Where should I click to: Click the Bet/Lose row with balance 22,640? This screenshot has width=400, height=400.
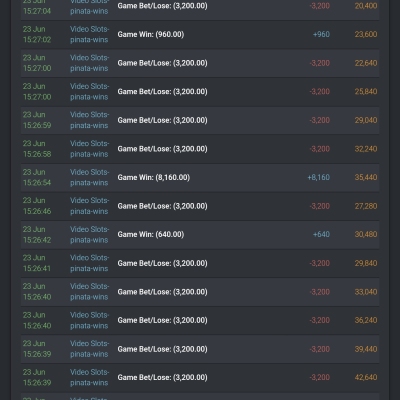point(200,63)
